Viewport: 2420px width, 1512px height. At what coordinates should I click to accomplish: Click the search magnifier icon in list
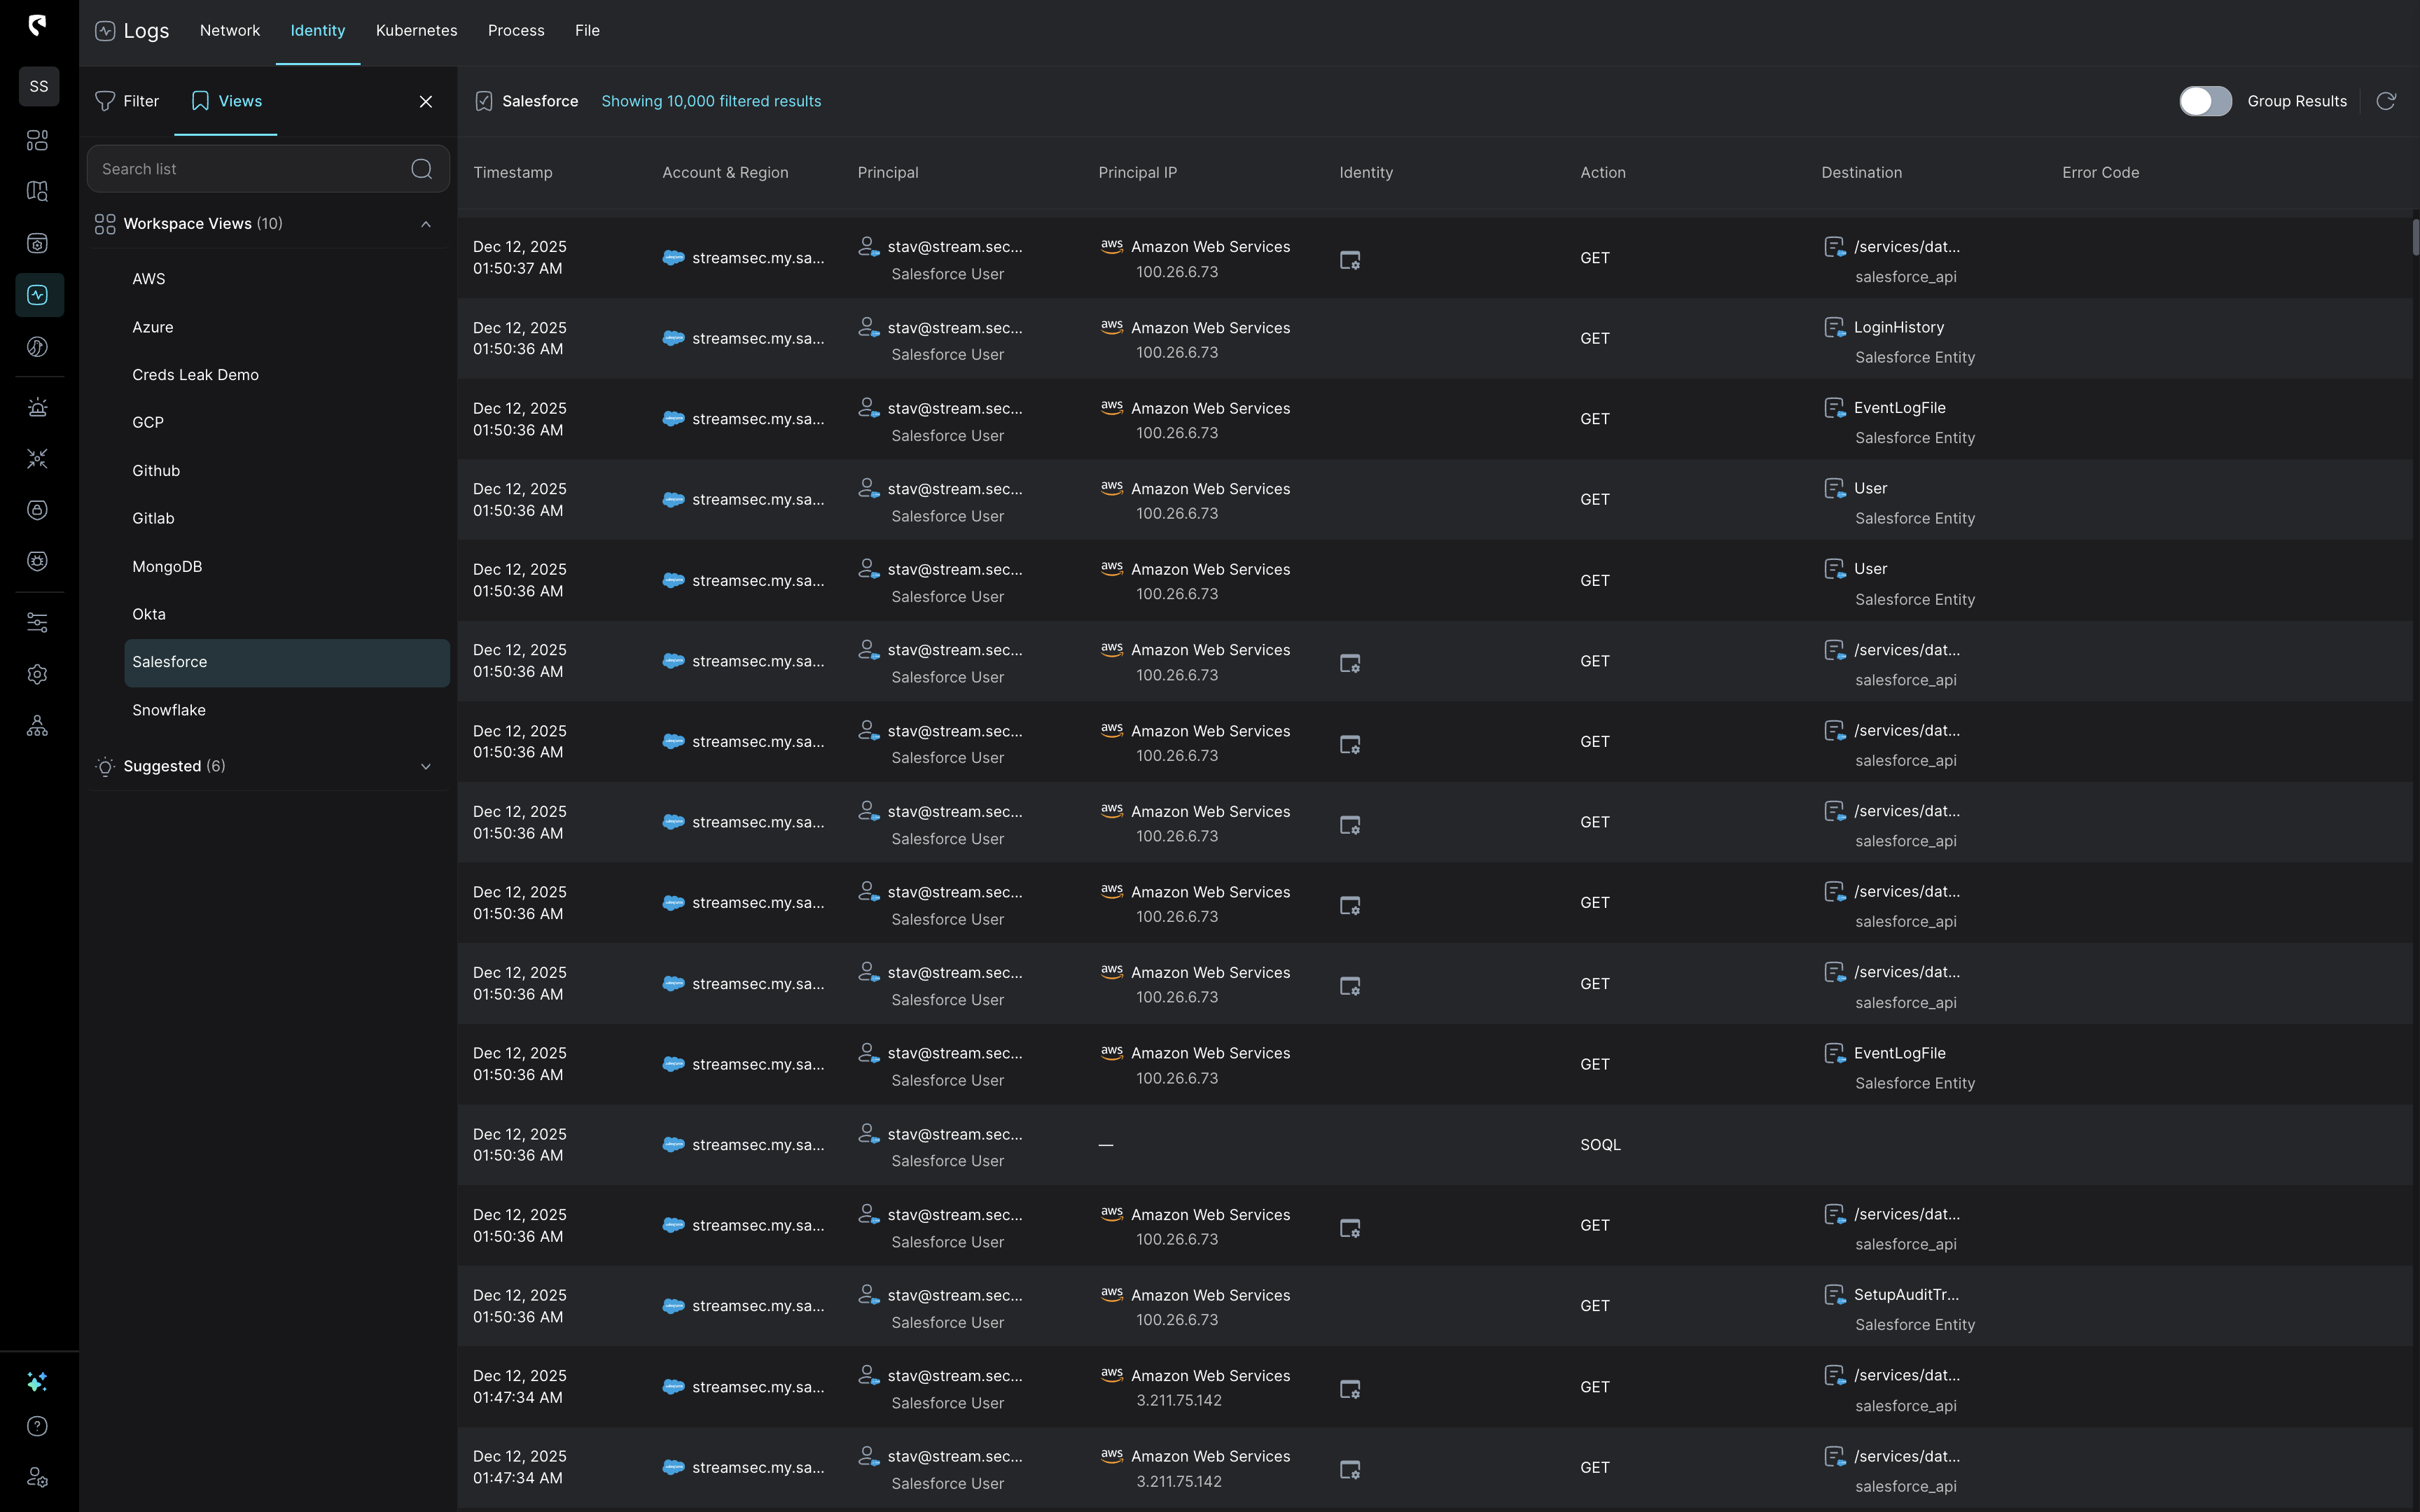(x=421, y=169)
